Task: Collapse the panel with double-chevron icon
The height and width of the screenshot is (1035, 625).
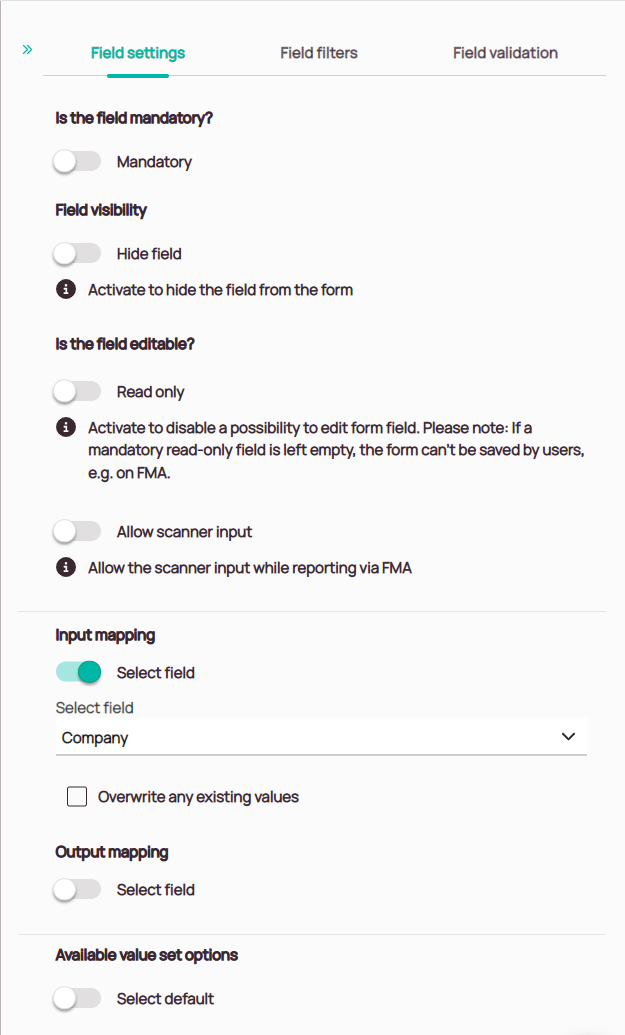Action: [28, 48]
